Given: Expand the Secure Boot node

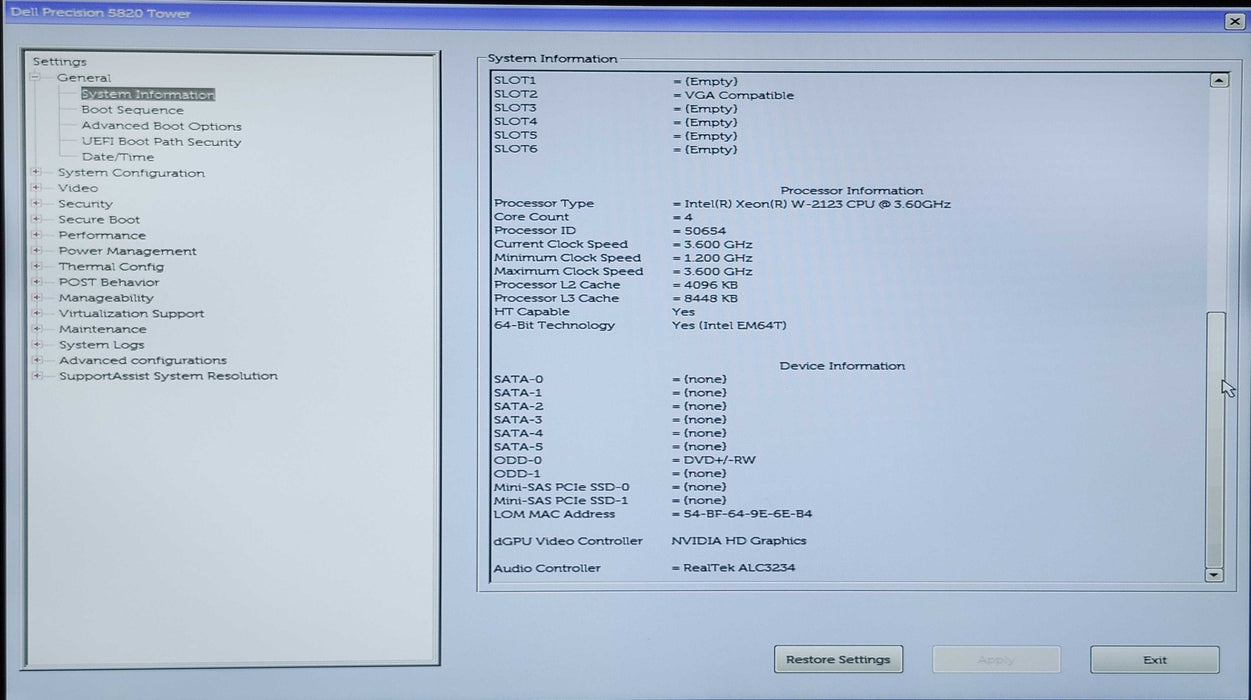Looking at the screenshot, I should 37,220.
